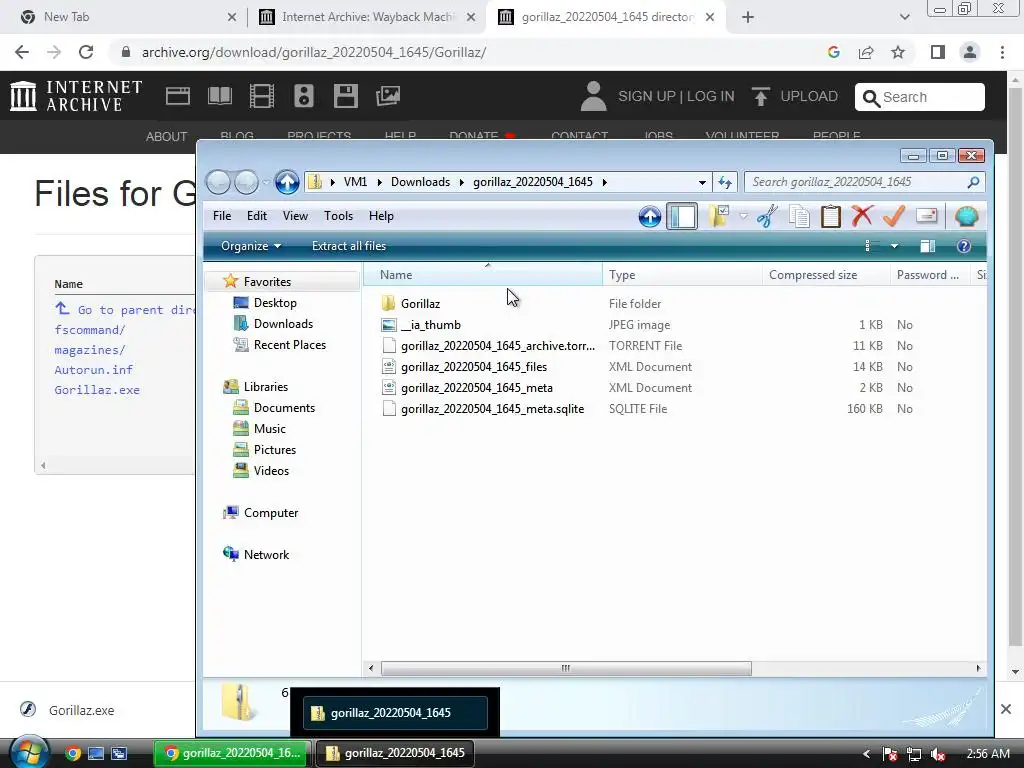This screenshot has height=768, width=1024.
Task: Sort by Compressed size column header
Action: pyautogui.click(x=825, y=275)
